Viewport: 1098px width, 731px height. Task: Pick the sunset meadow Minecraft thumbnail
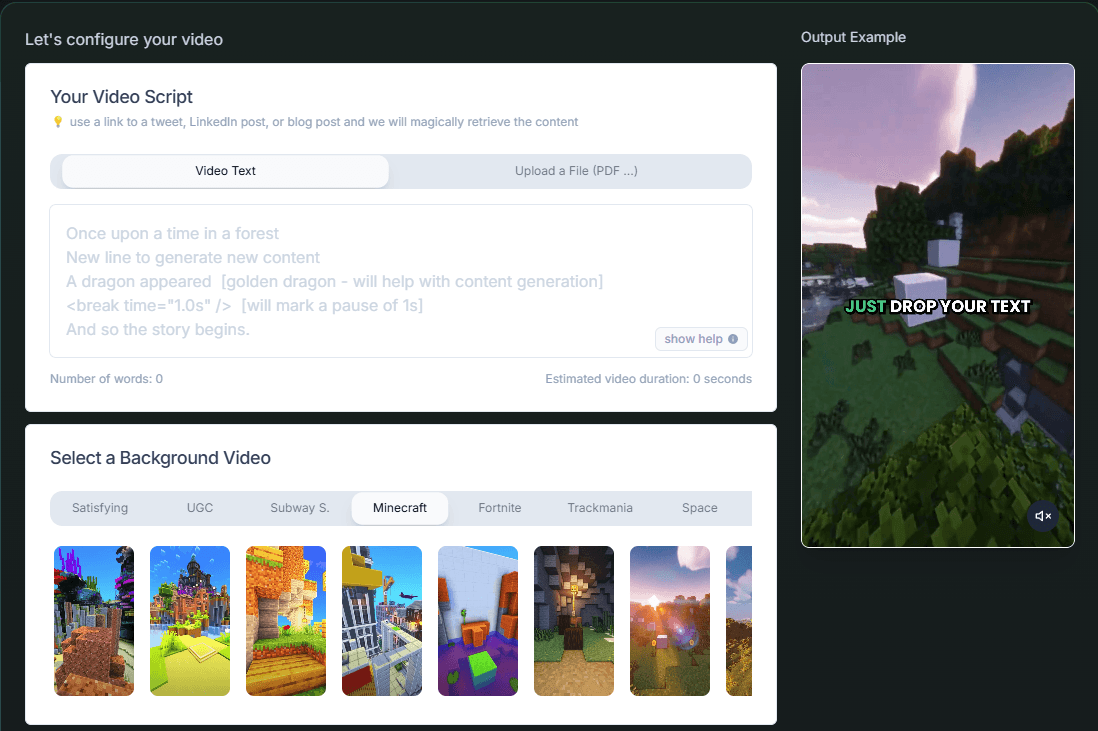tap(669, 621)
